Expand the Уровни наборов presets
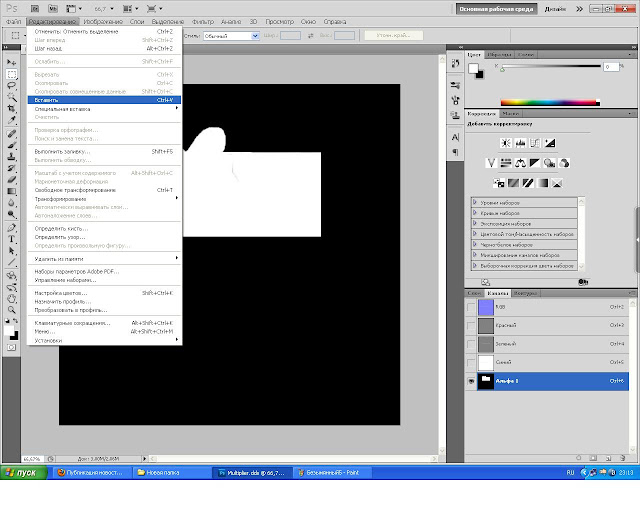 point(475,203)
